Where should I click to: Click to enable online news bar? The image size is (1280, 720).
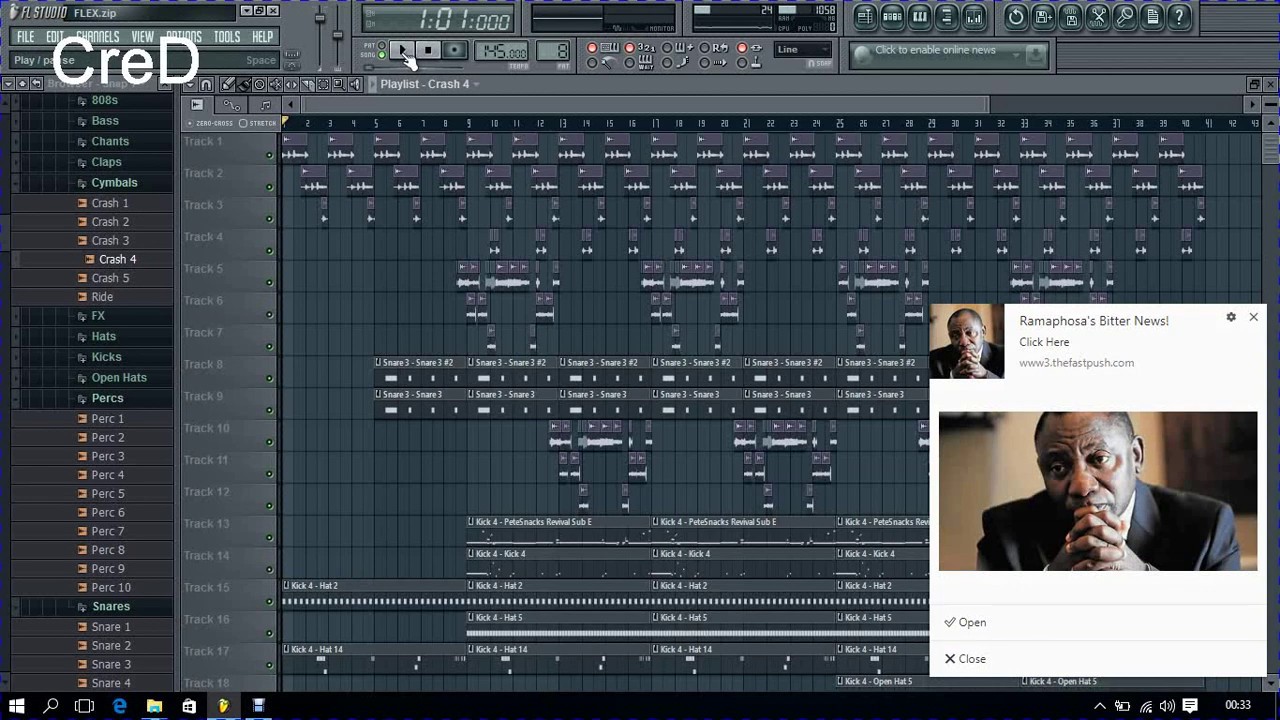(x=948, y=54)
